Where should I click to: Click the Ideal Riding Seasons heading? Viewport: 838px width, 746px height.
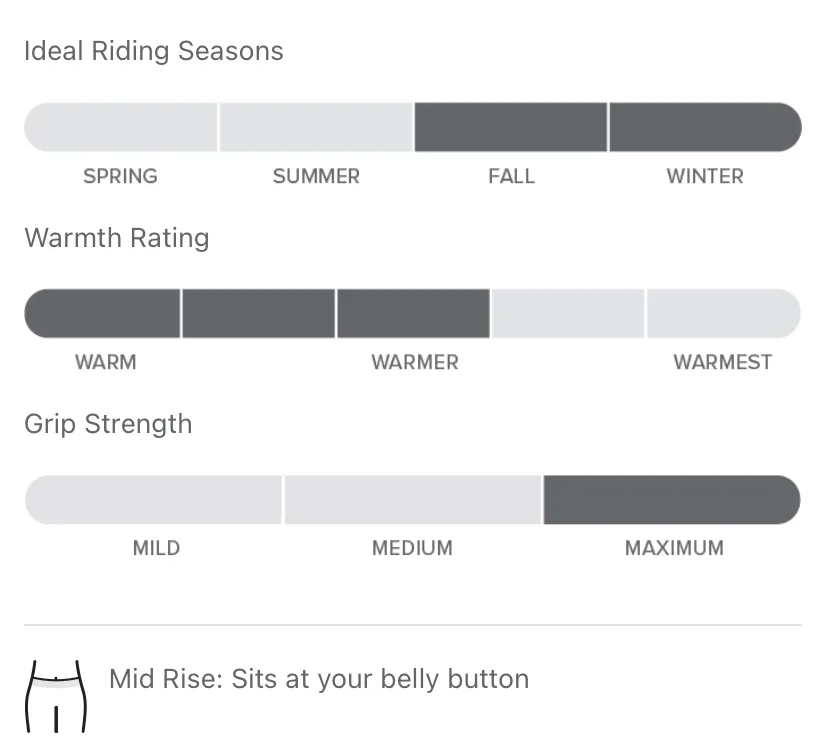154,51
